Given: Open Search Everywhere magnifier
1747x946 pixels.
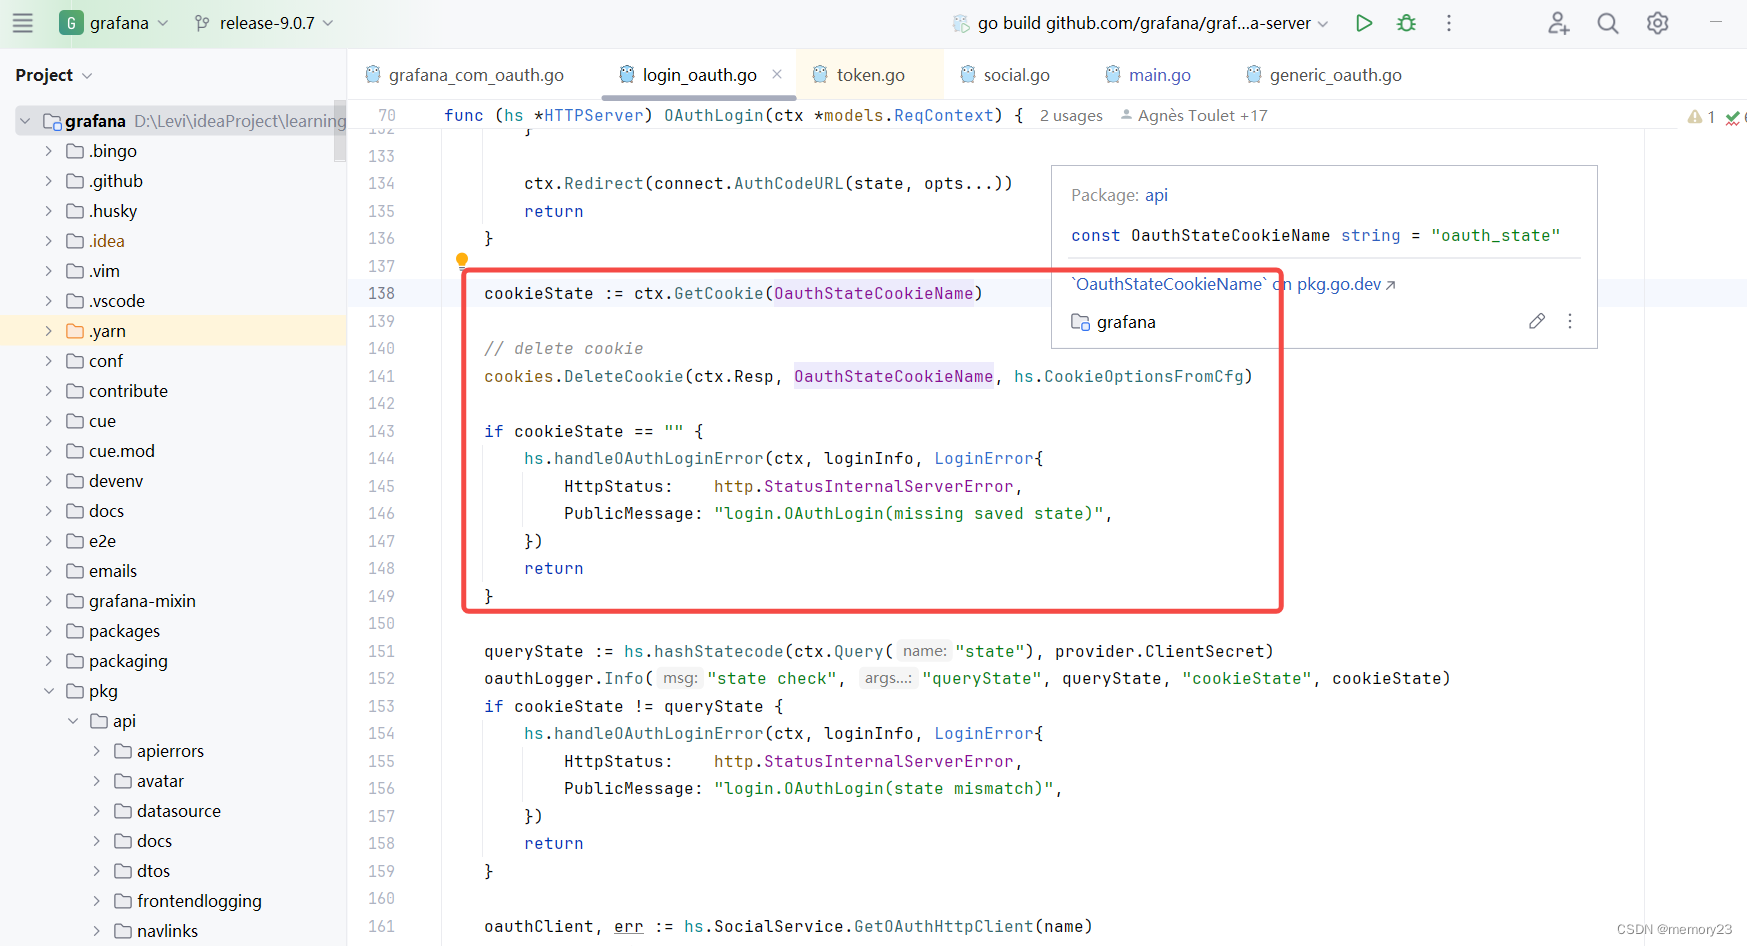Looking at the screenshot, I should point(1607,23).
